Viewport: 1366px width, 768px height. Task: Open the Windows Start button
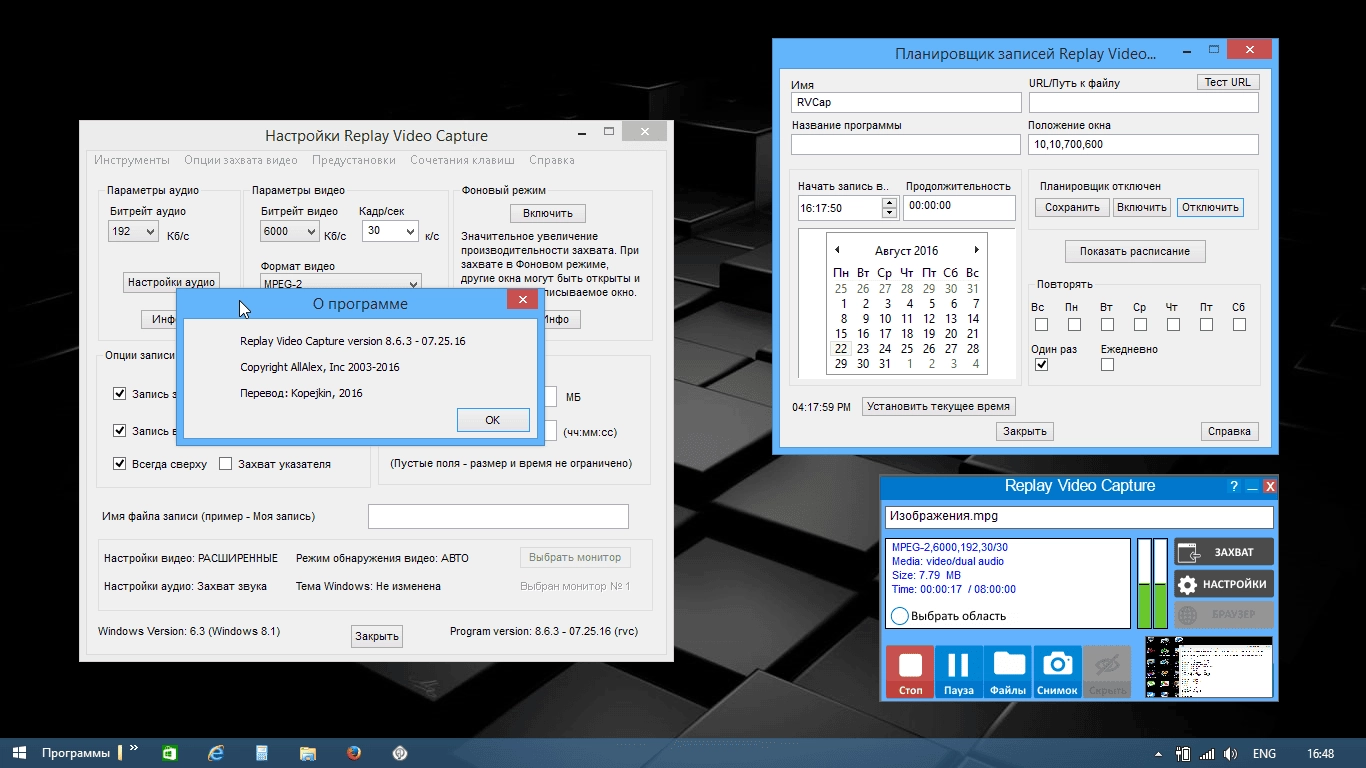18,753
